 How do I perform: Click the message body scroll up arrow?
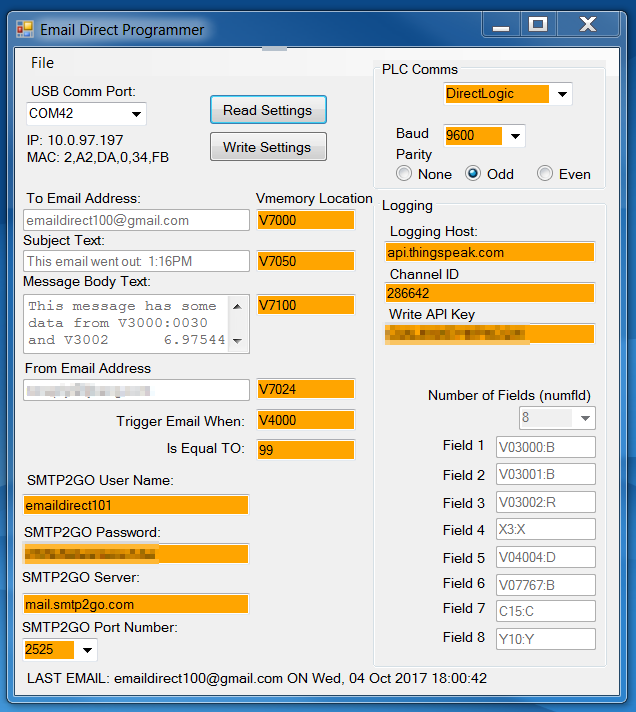(x=237, y=307)
